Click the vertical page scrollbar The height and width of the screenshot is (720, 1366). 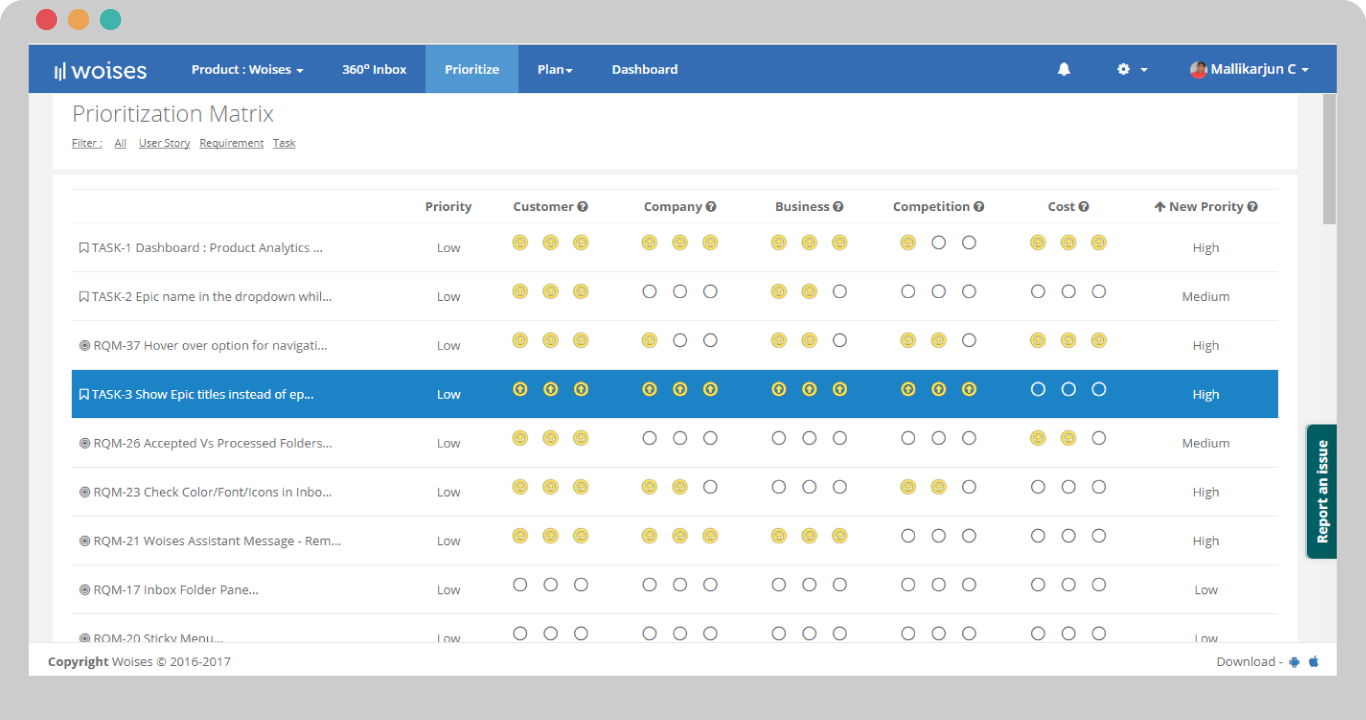(1329, 160)
